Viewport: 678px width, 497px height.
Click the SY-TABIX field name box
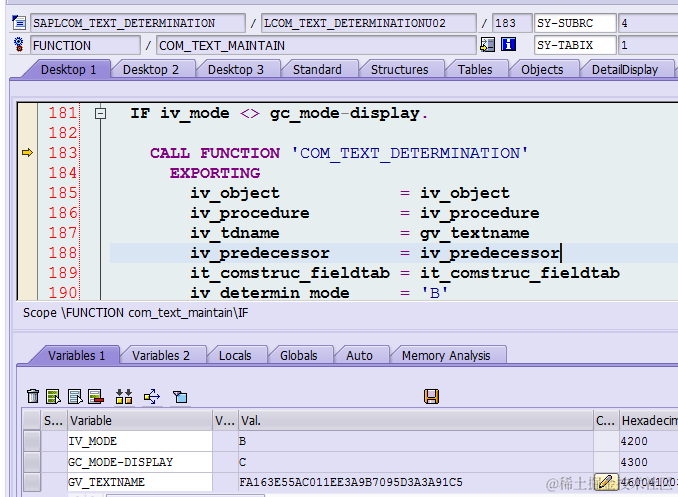pos(575,45)
